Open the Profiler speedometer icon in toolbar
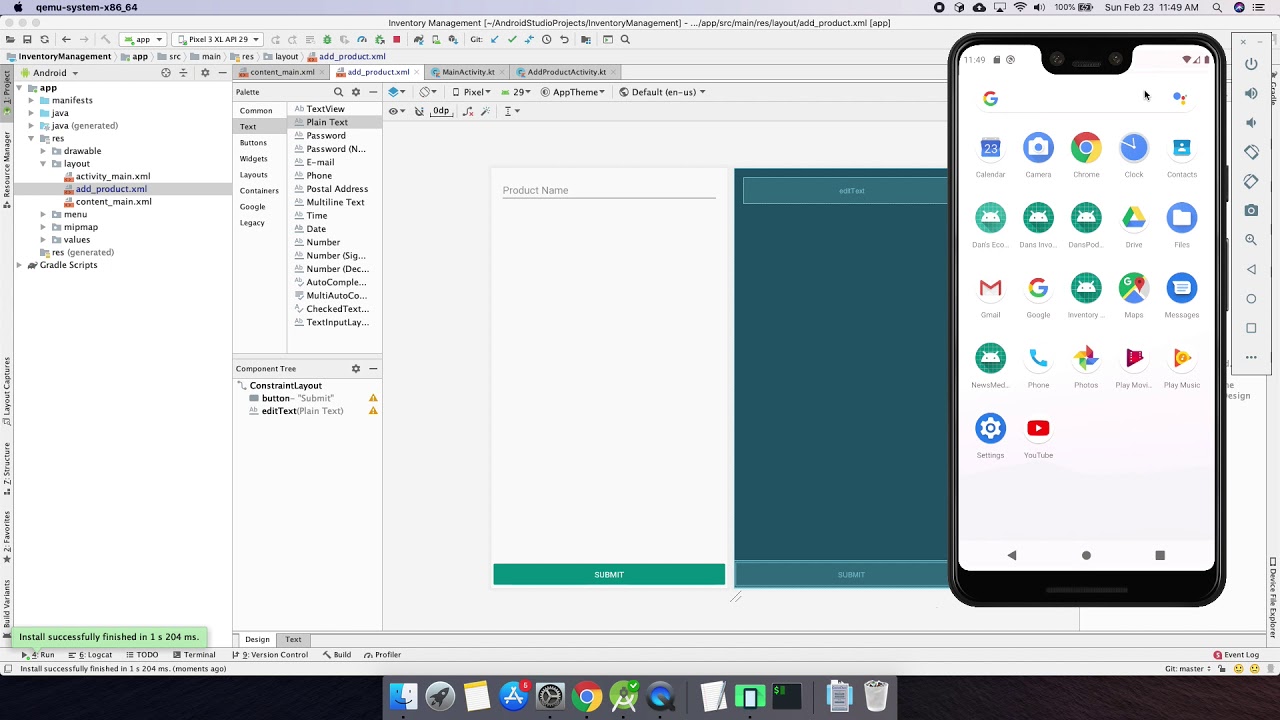This screenshot has height=720, width=1280. pyautogui.click(x=362, y=39)
